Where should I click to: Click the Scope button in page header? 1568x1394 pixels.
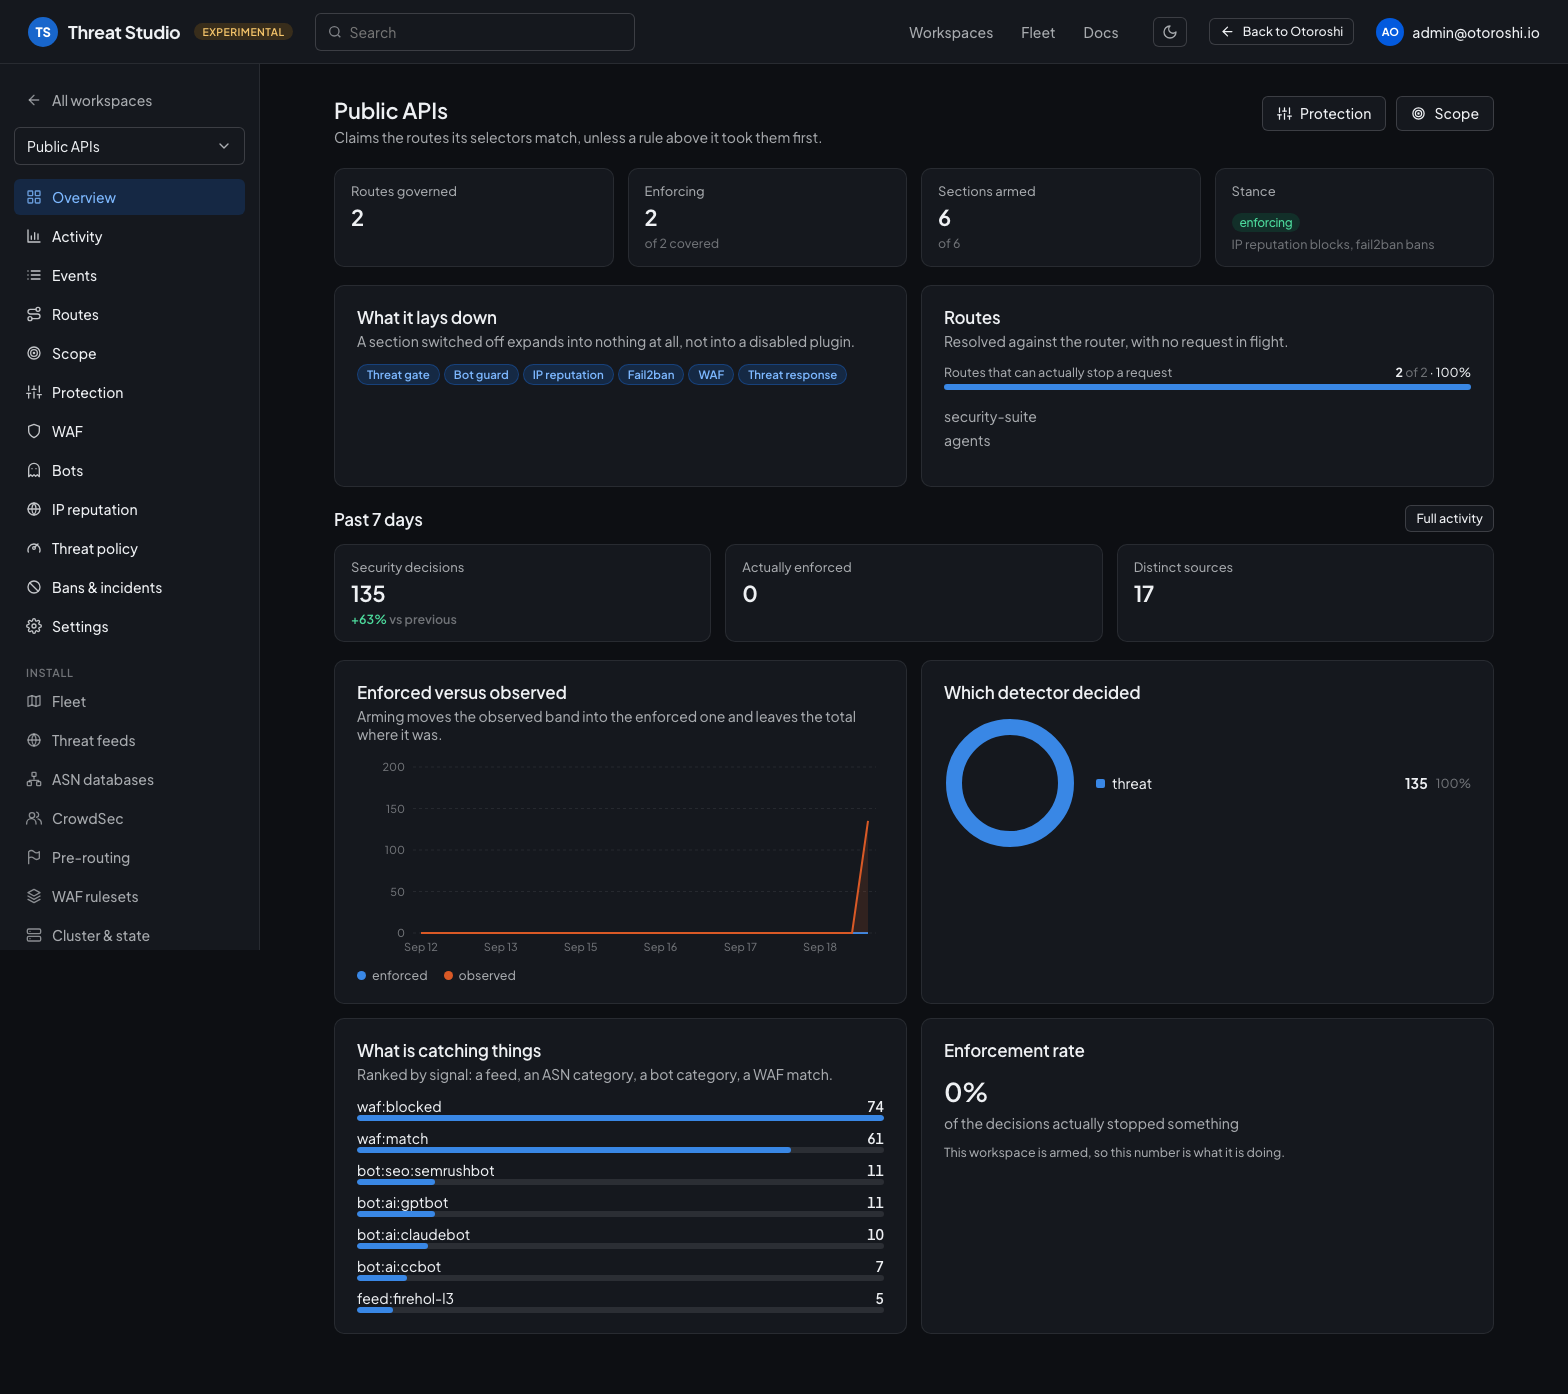point(1444,113)
